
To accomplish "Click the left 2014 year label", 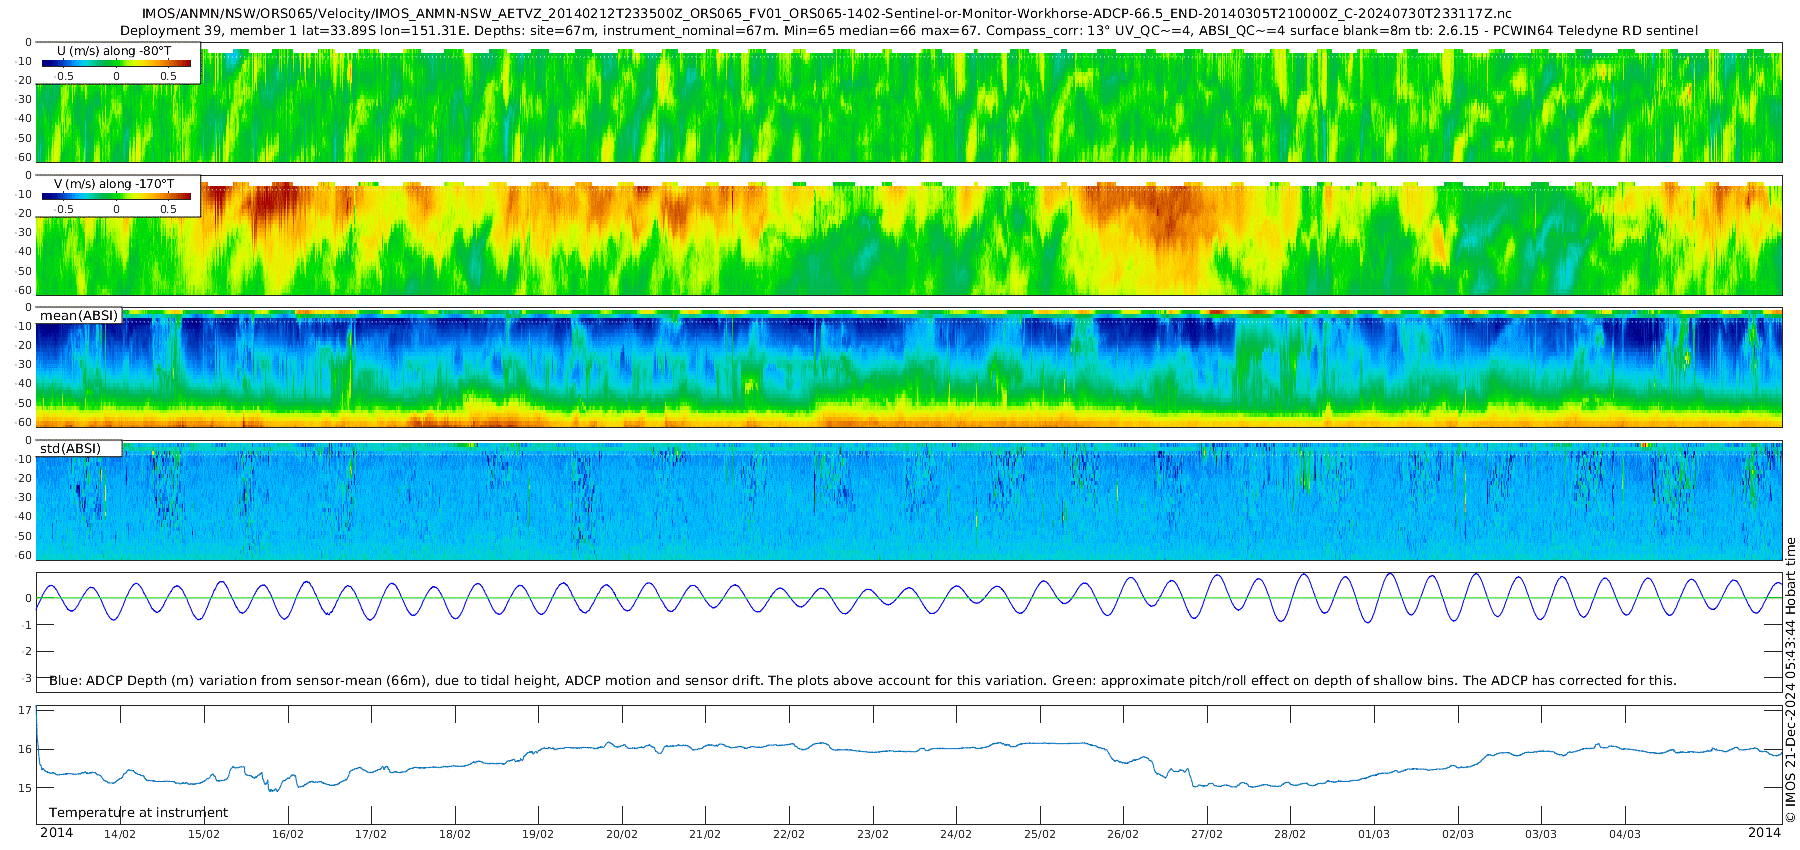I will coord(56,833).
